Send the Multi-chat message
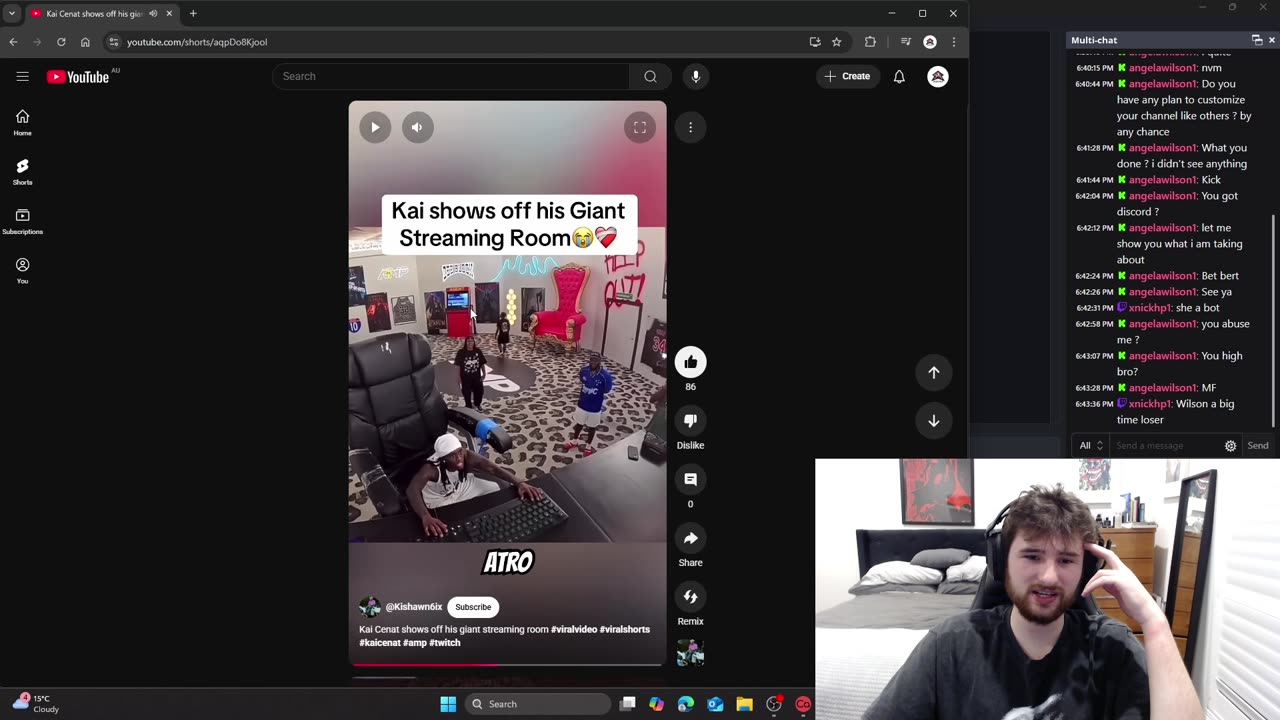Image resolution: width=1280 pixels, height=720 pixels. pos(1258,446)
